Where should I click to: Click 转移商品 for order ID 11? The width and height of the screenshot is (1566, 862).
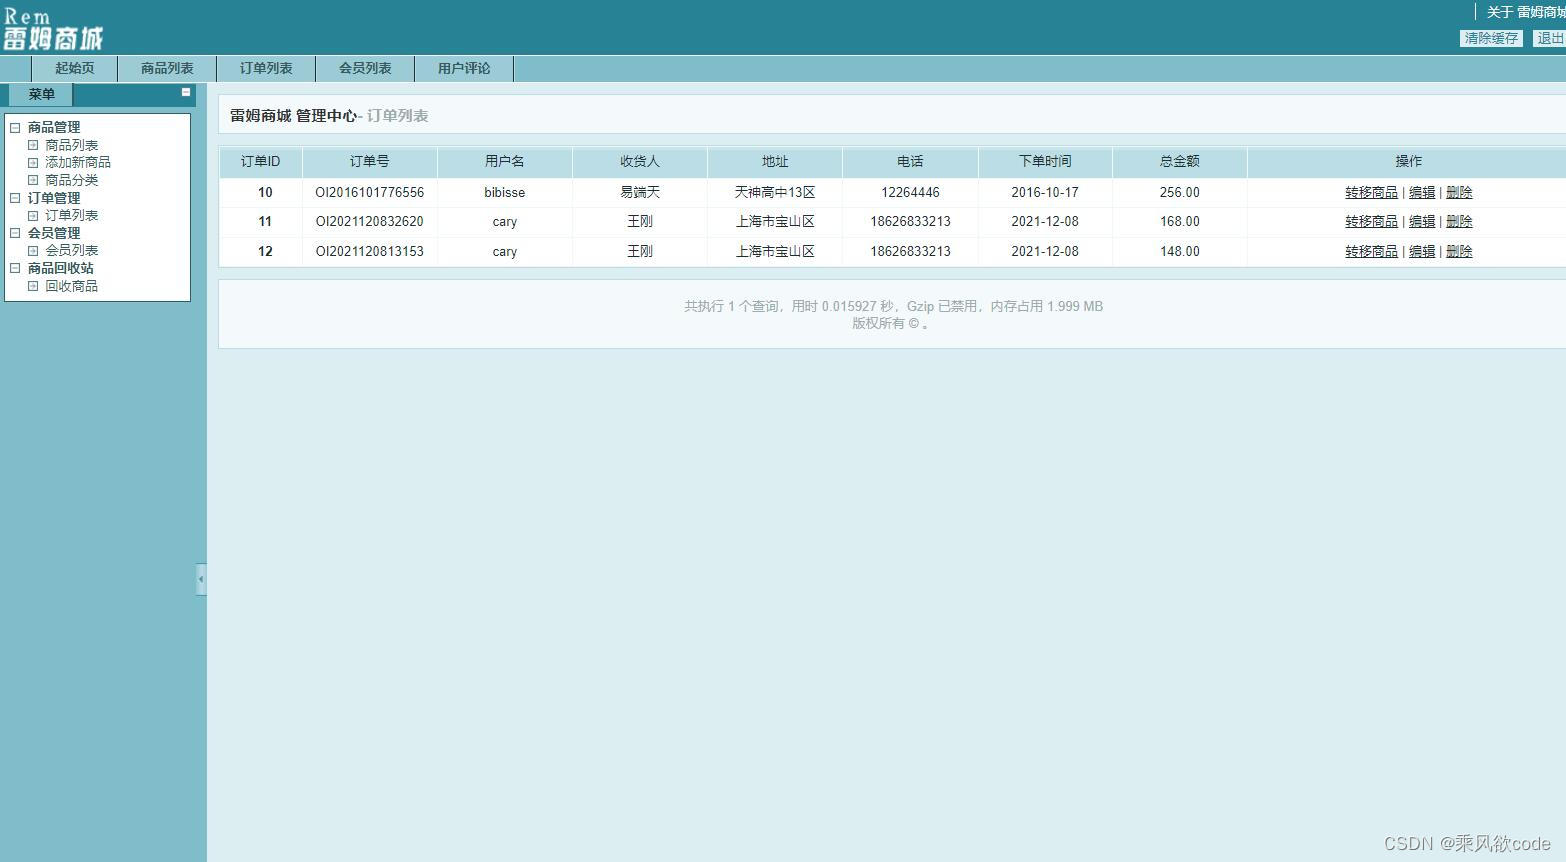(x=1371, y=221)
